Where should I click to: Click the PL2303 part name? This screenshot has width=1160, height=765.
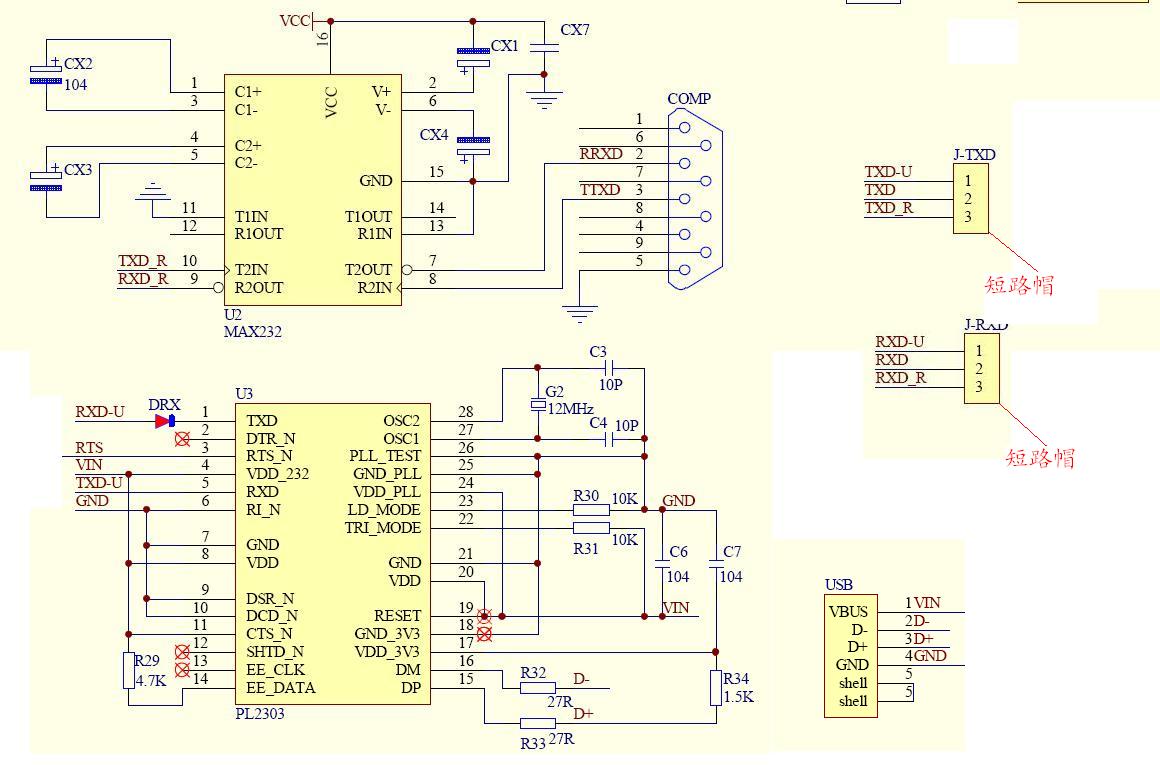(260, 714)
